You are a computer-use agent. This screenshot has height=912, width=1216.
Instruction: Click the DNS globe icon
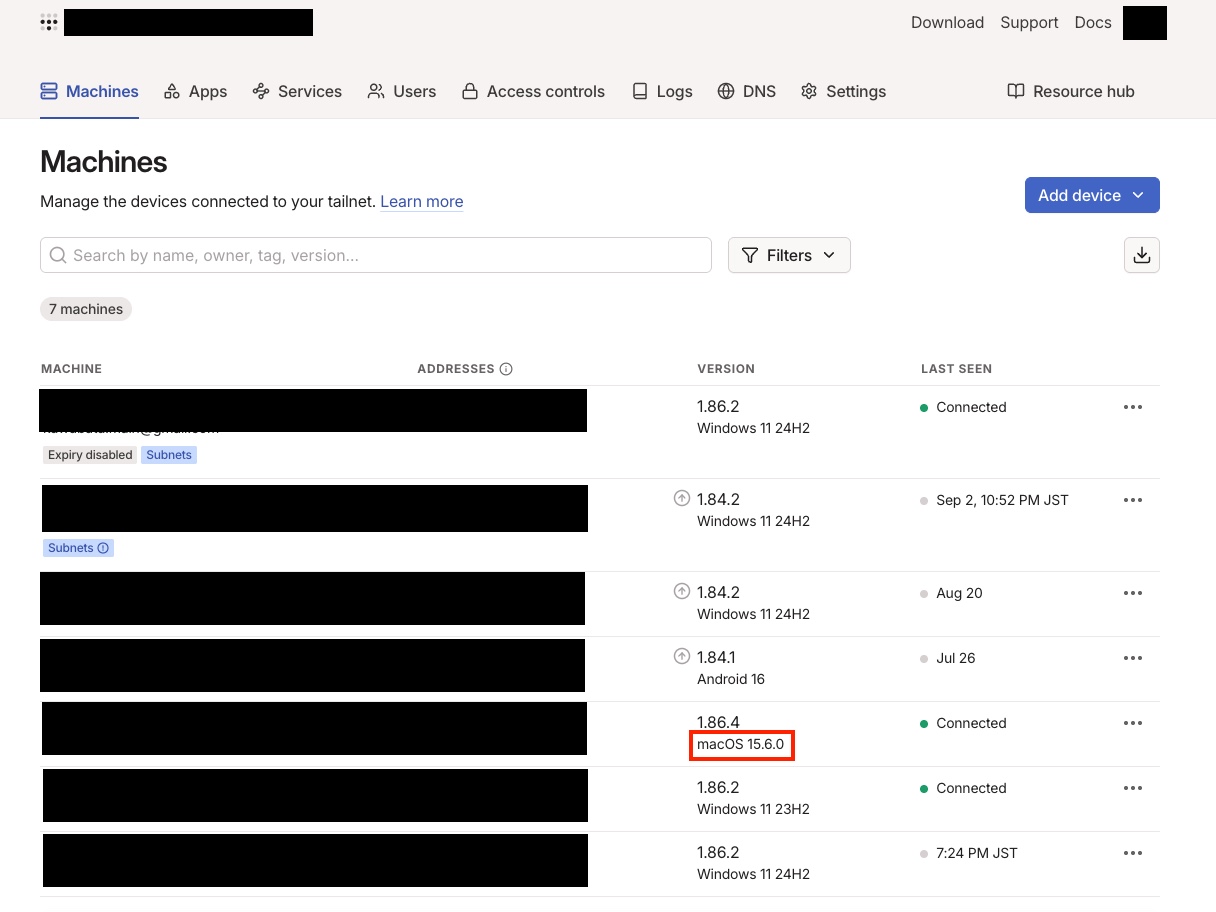click(x=725, y=91)
